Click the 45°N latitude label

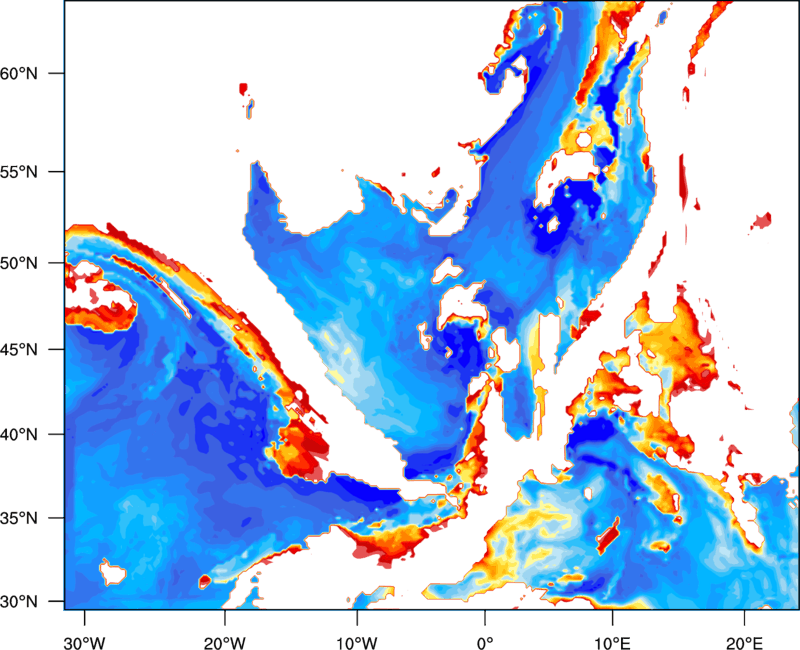click(19, 349)
